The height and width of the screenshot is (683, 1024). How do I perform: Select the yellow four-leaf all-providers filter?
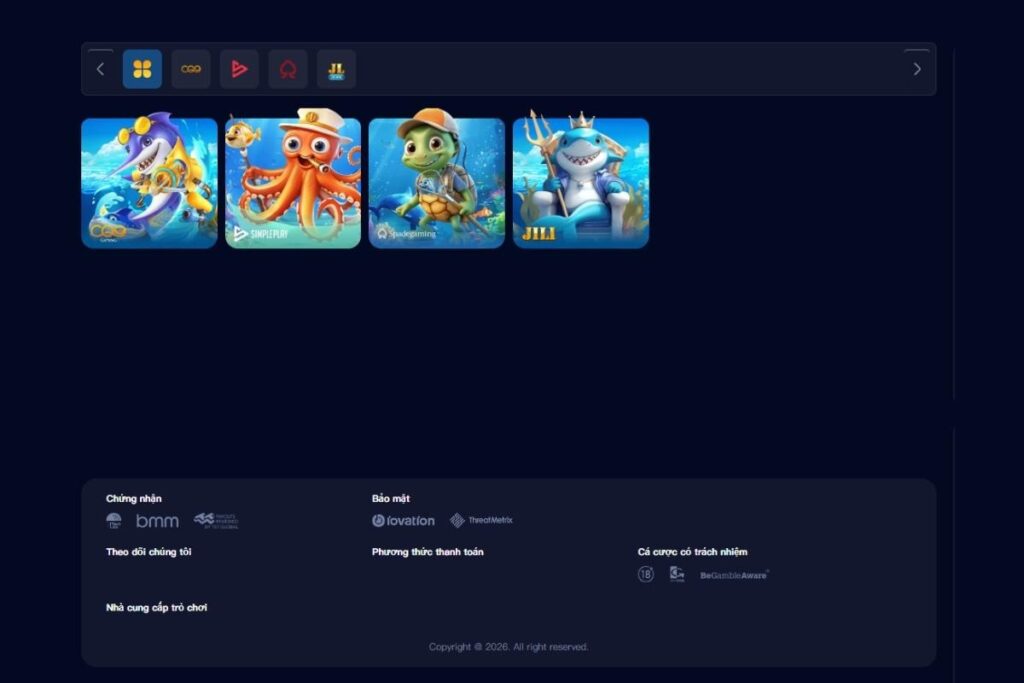click(x=142, y=69)
